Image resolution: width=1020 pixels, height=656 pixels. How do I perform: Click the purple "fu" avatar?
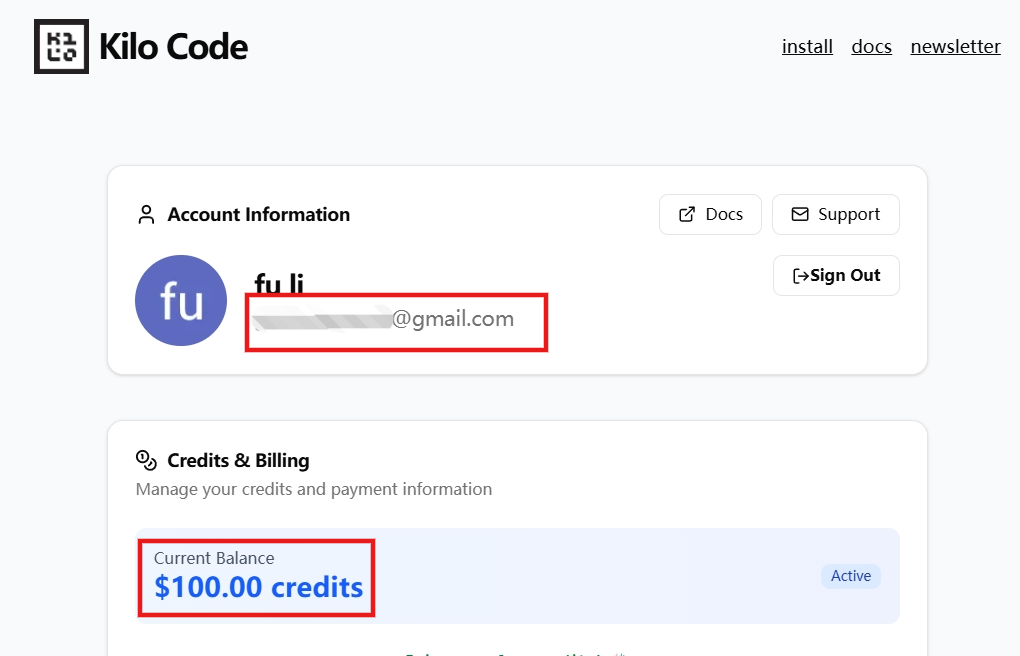tap(181, 301)
